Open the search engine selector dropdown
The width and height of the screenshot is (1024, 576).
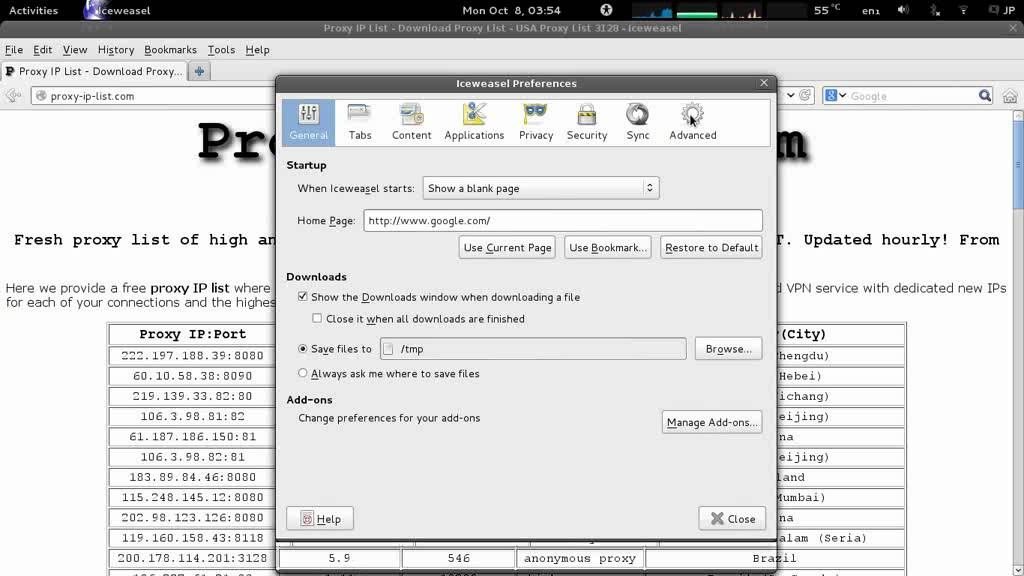pyautogui.click(x=836, y=96)
